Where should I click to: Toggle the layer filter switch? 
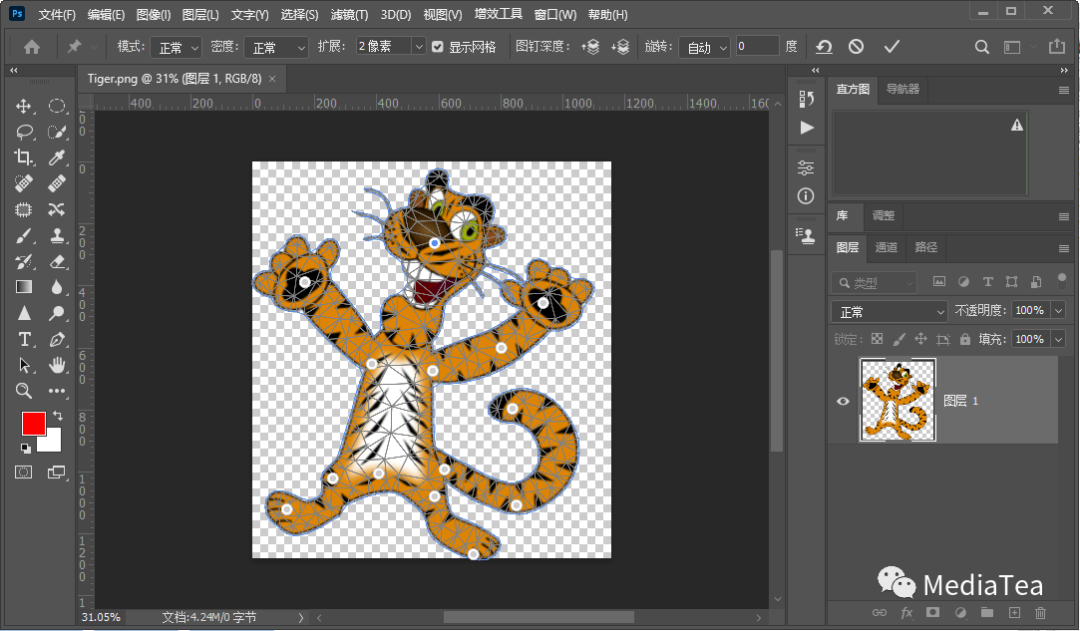pos(1061,280)
